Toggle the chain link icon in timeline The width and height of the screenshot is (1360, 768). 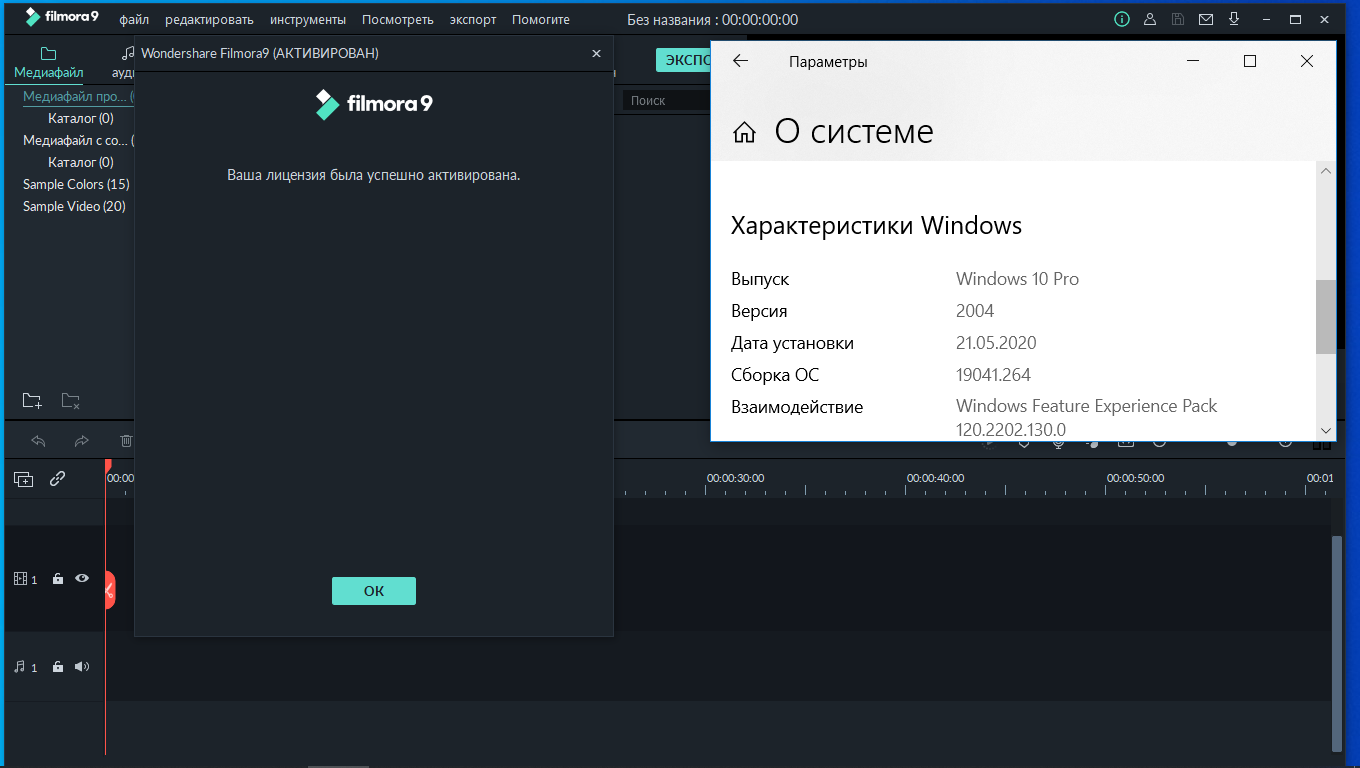click(57, 479)
